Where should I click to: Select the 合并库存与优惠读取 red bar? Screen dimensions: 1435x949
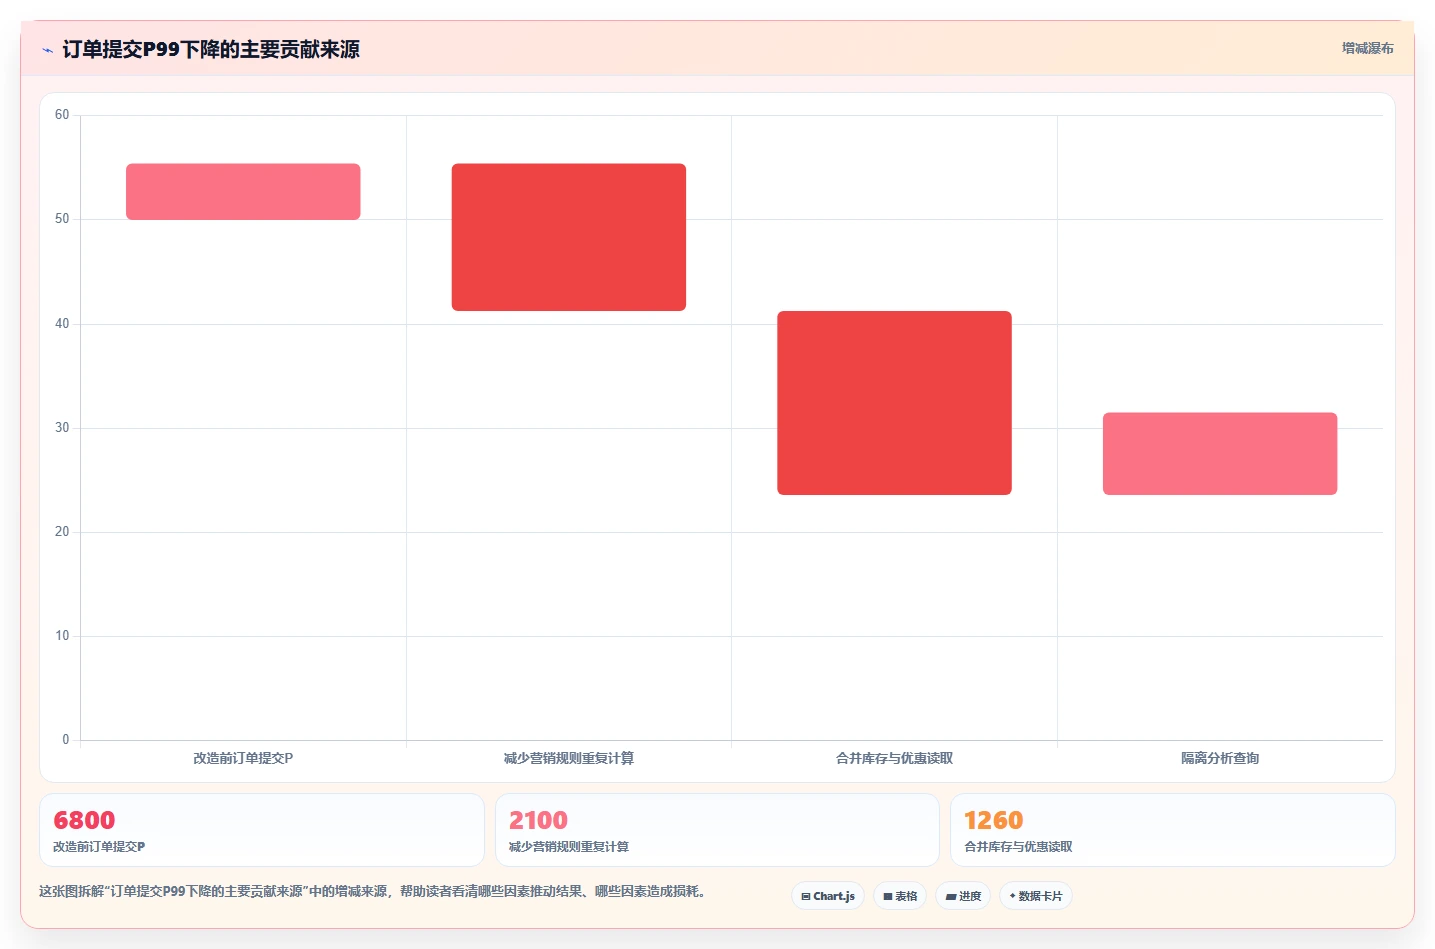894,403
